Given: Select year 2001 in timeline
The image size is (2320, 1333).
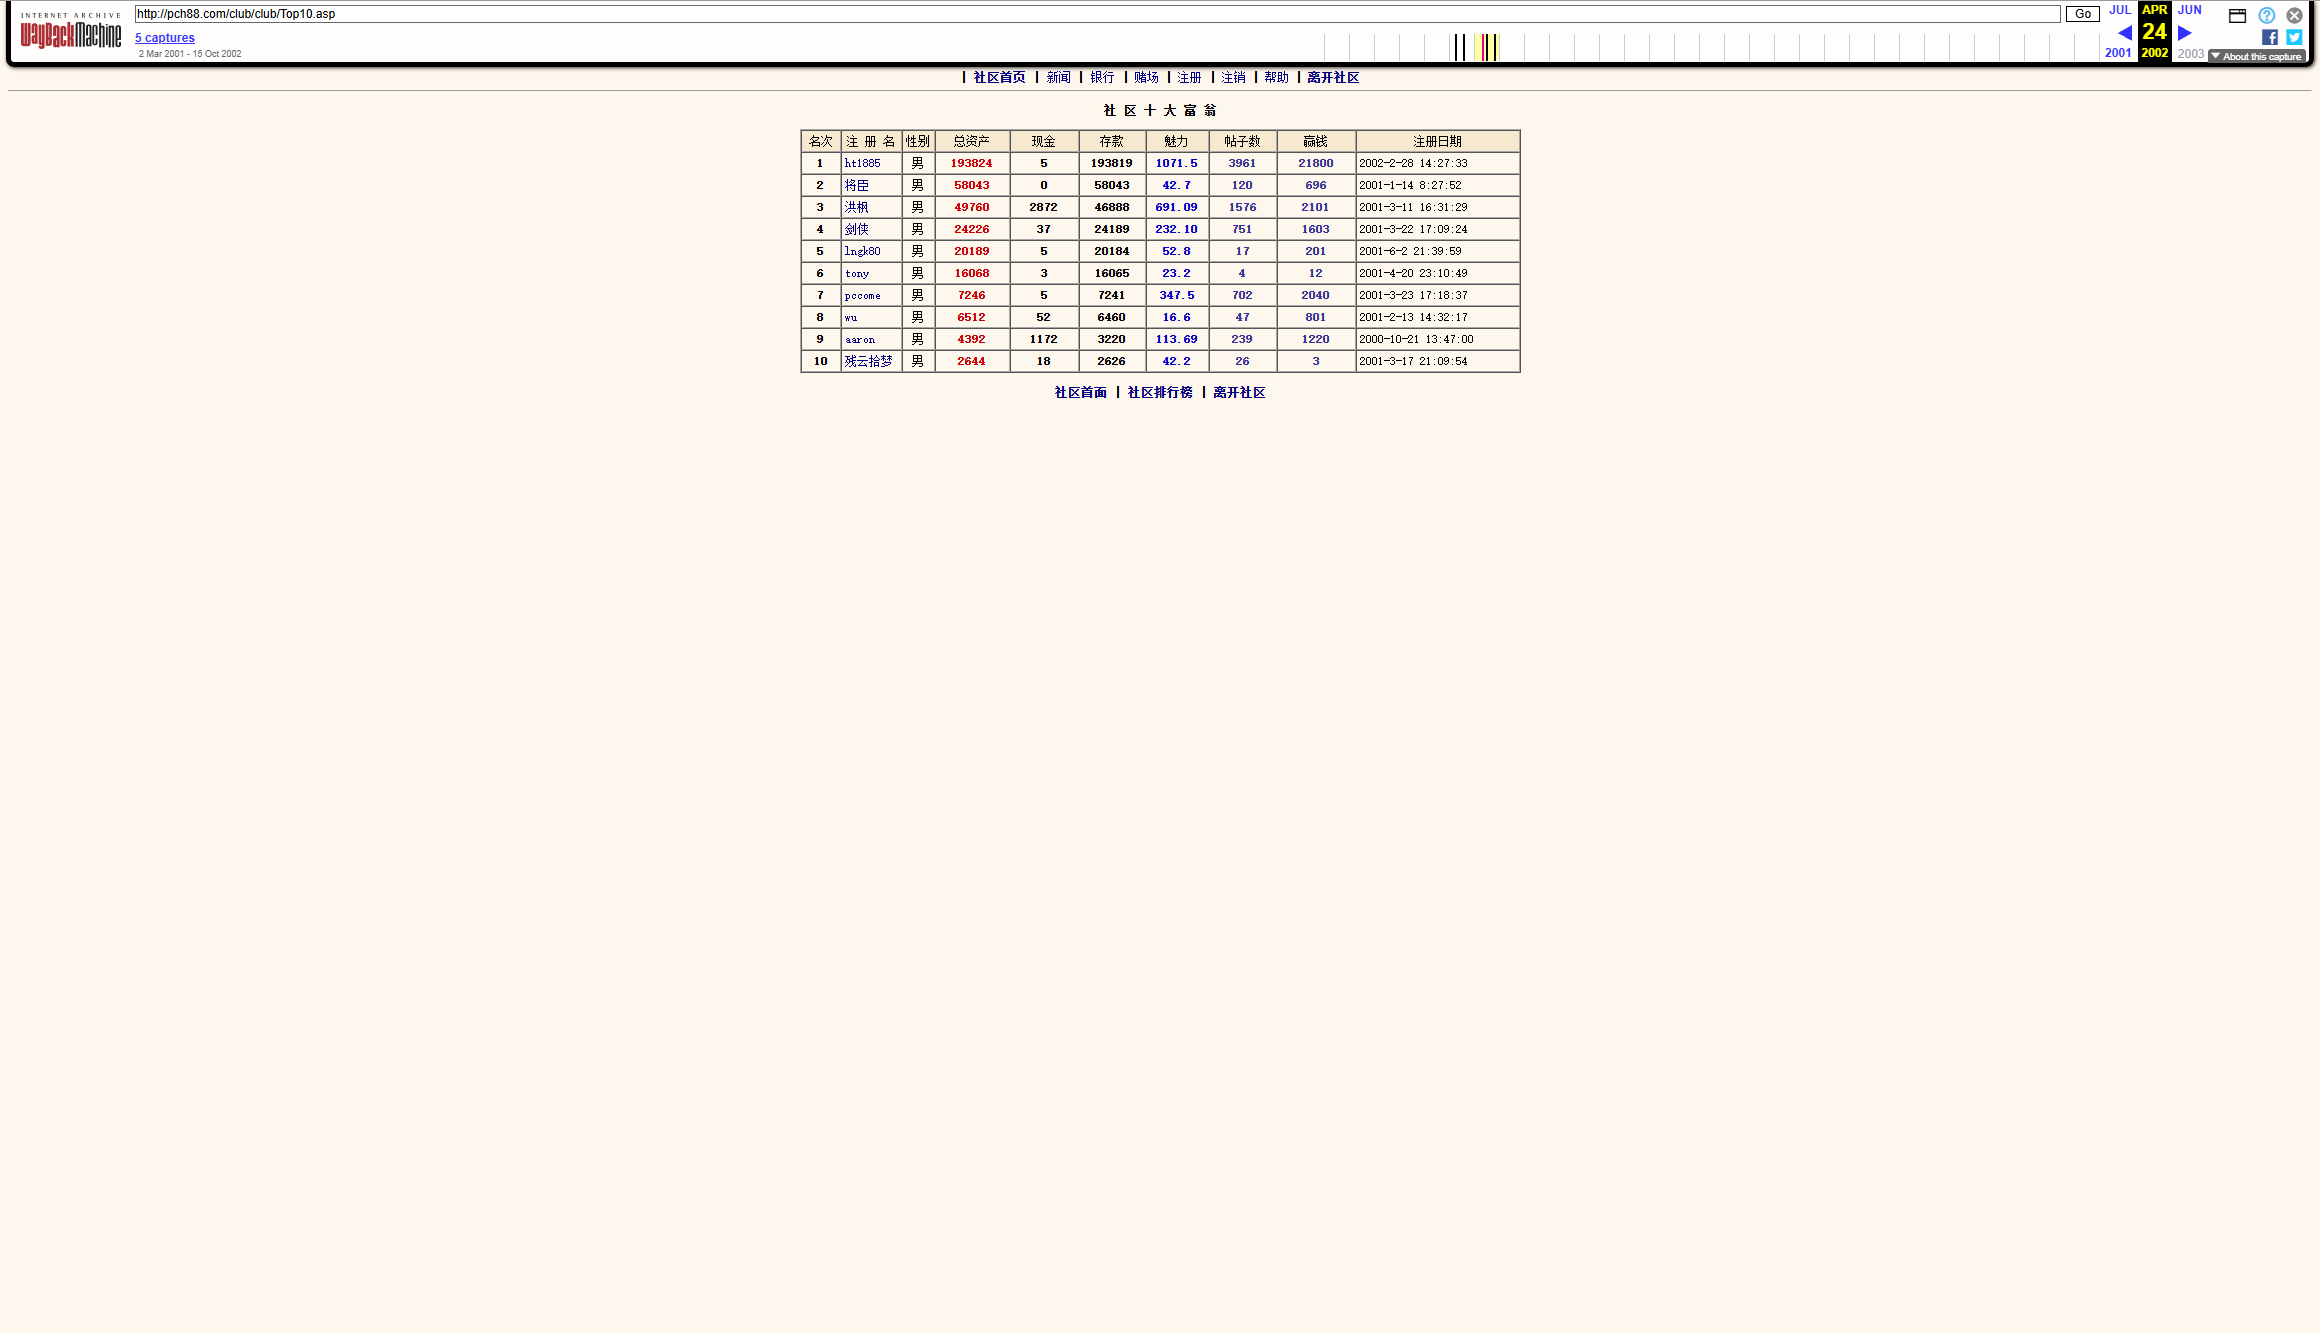Looking at the screenshot, I should (2118, 53).
